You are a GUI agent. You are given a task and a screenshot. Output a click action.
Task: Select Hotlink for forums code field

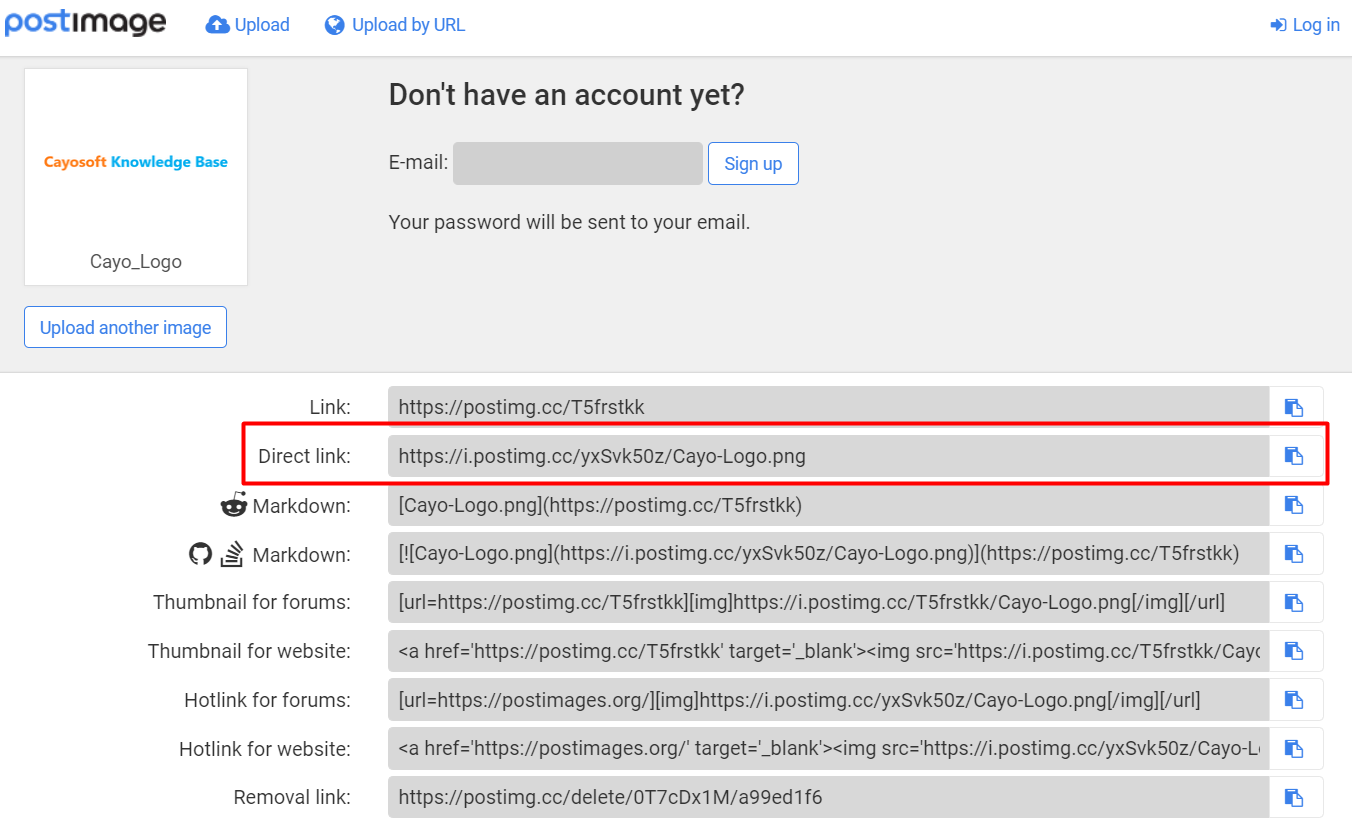click(829, 699)
